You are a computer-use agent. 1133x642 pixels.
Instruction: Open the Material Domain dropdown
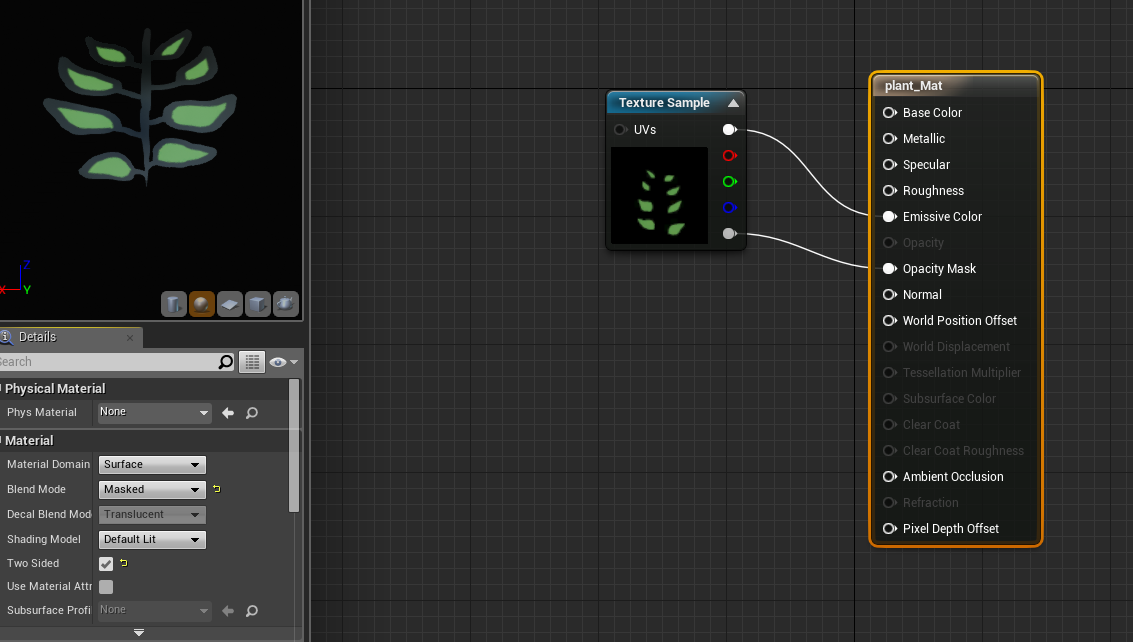[x=152, y=464]
